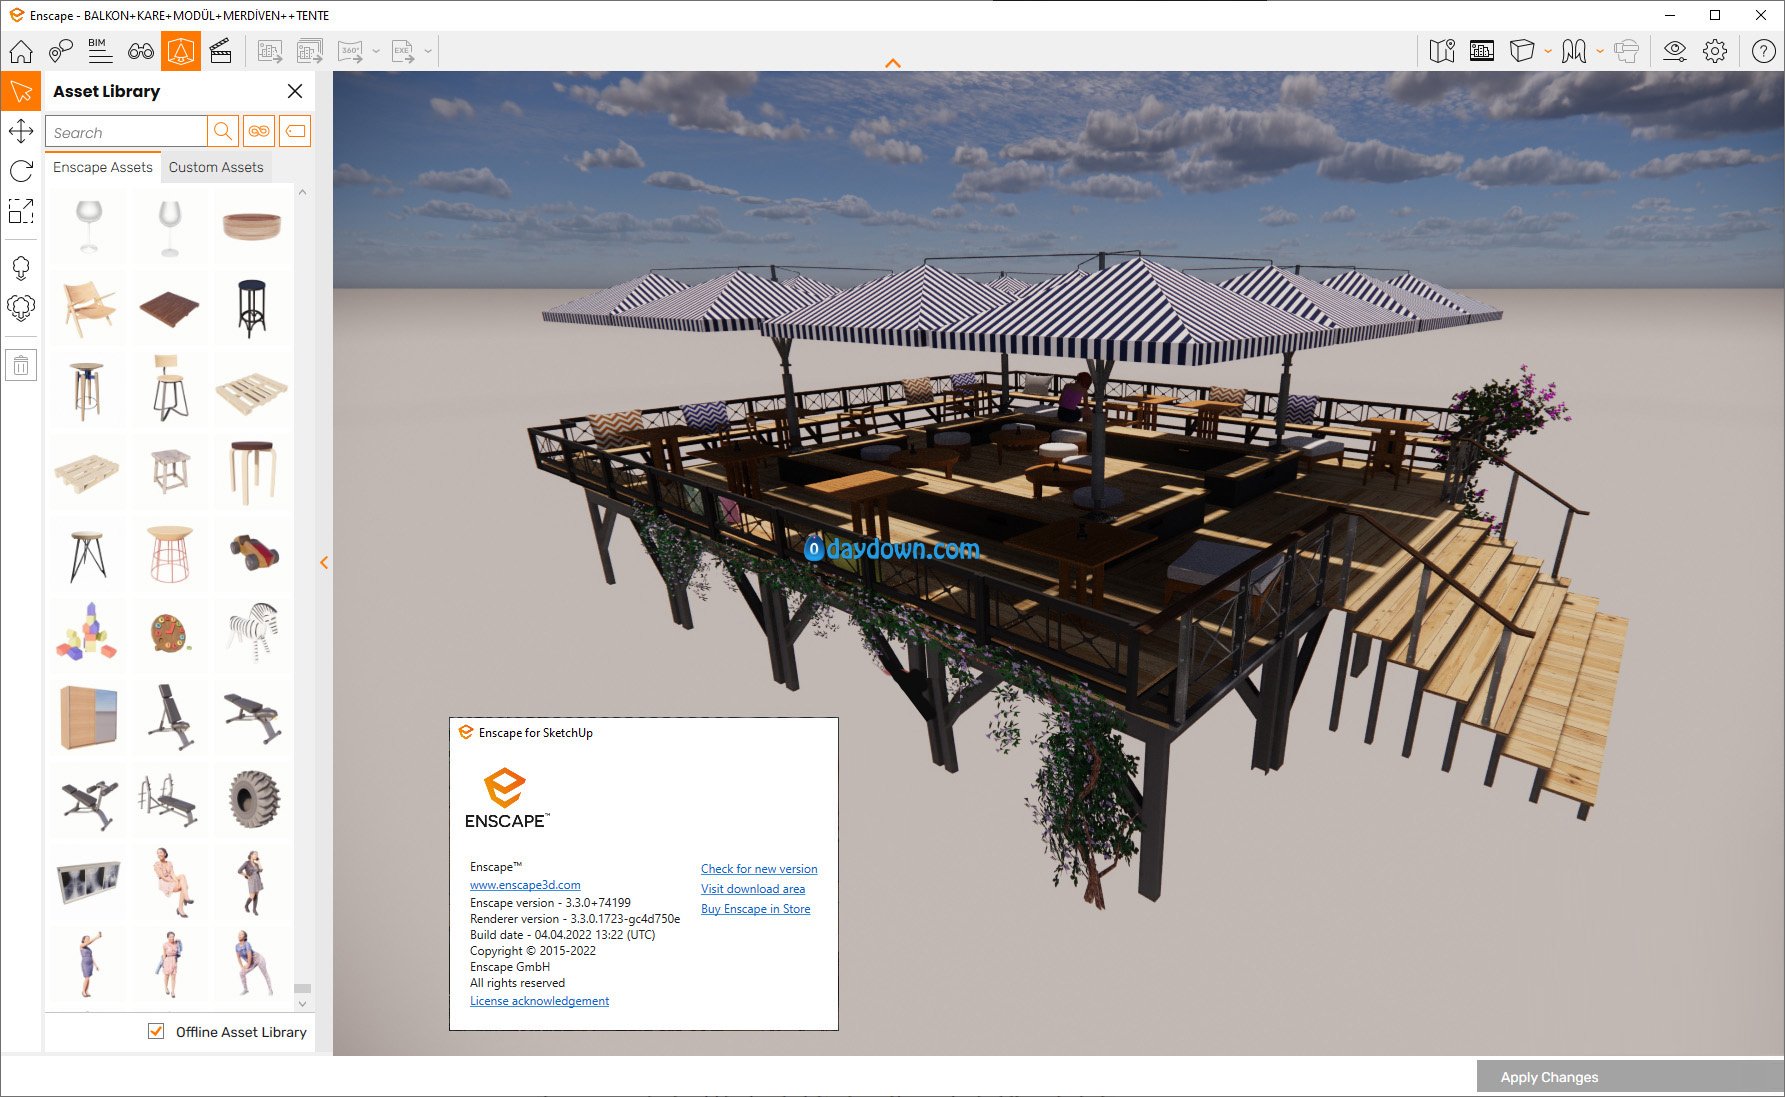The width and height of the screenshot is (1785, 1097).
Task: Click the Screenshot export icon
Action: (270, 51)
